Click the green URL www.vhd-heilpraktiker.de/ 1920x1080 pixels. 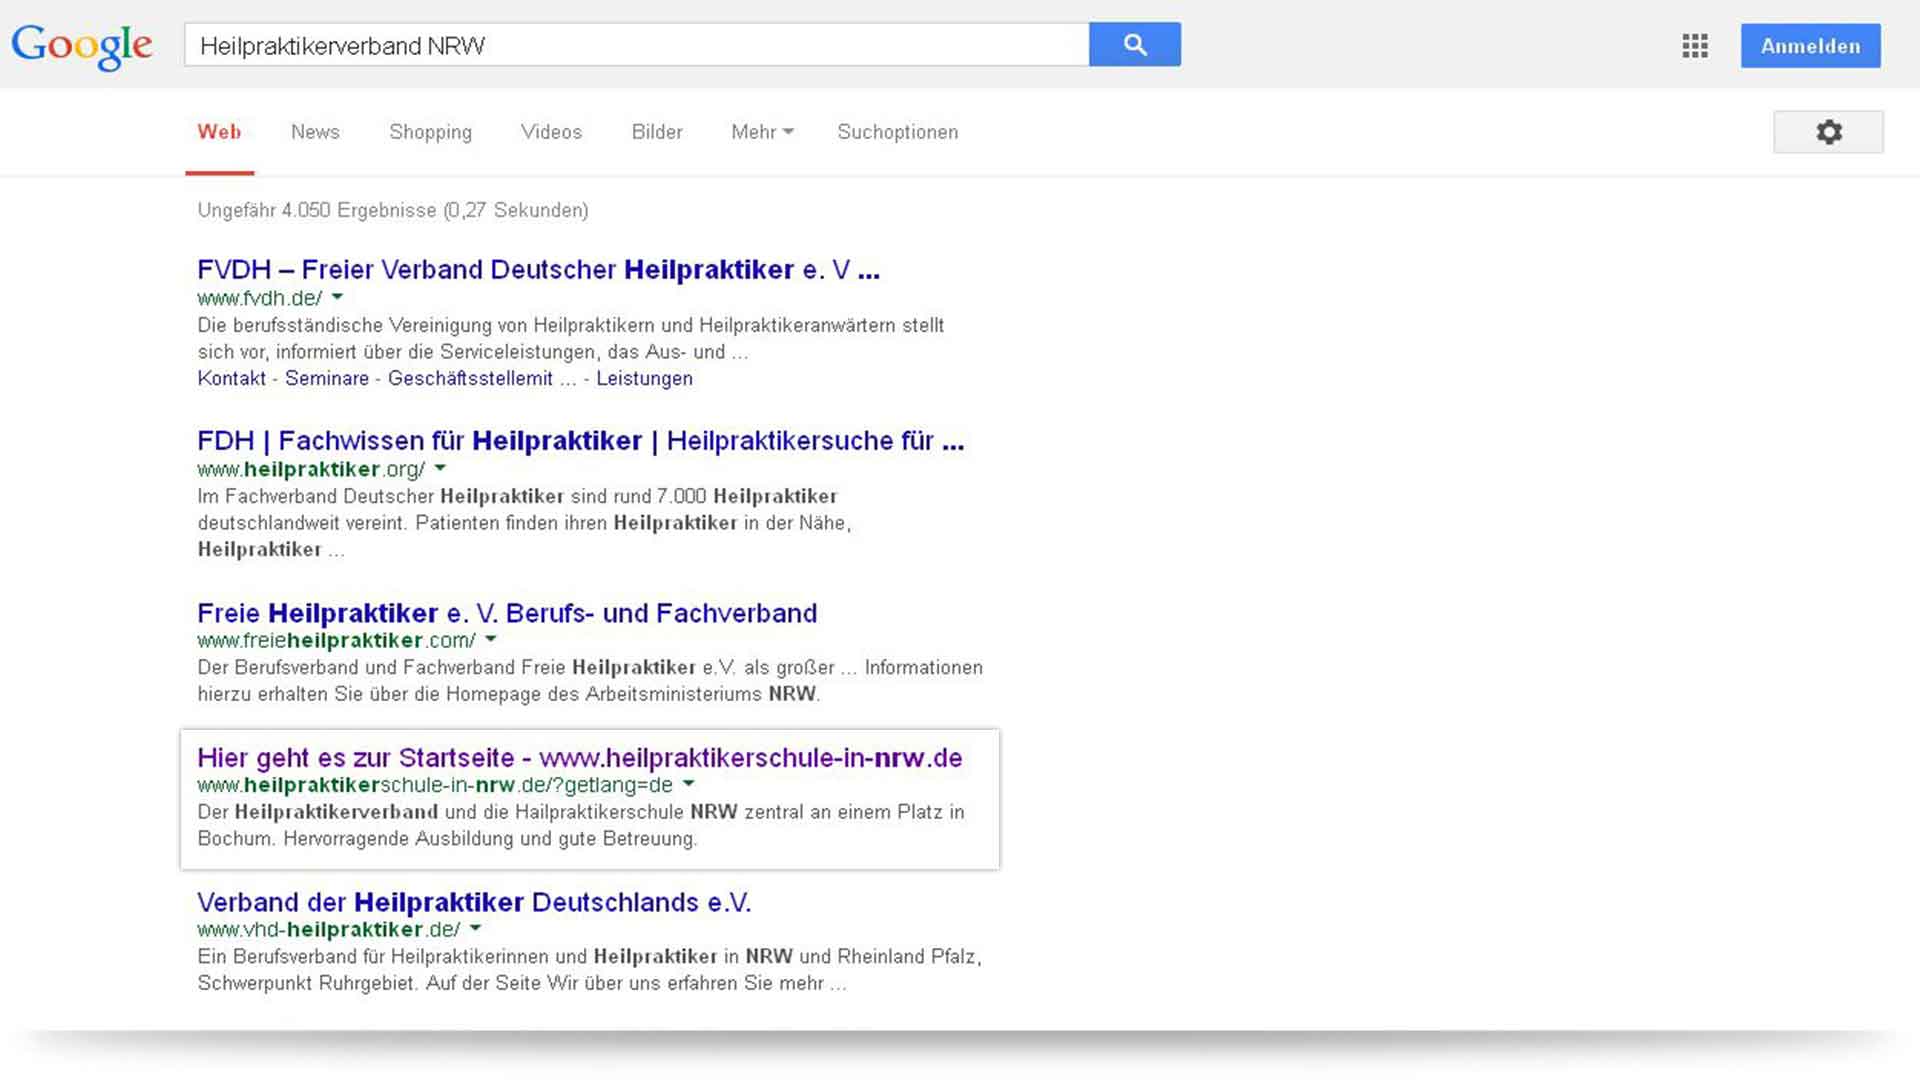pos(329,929)
